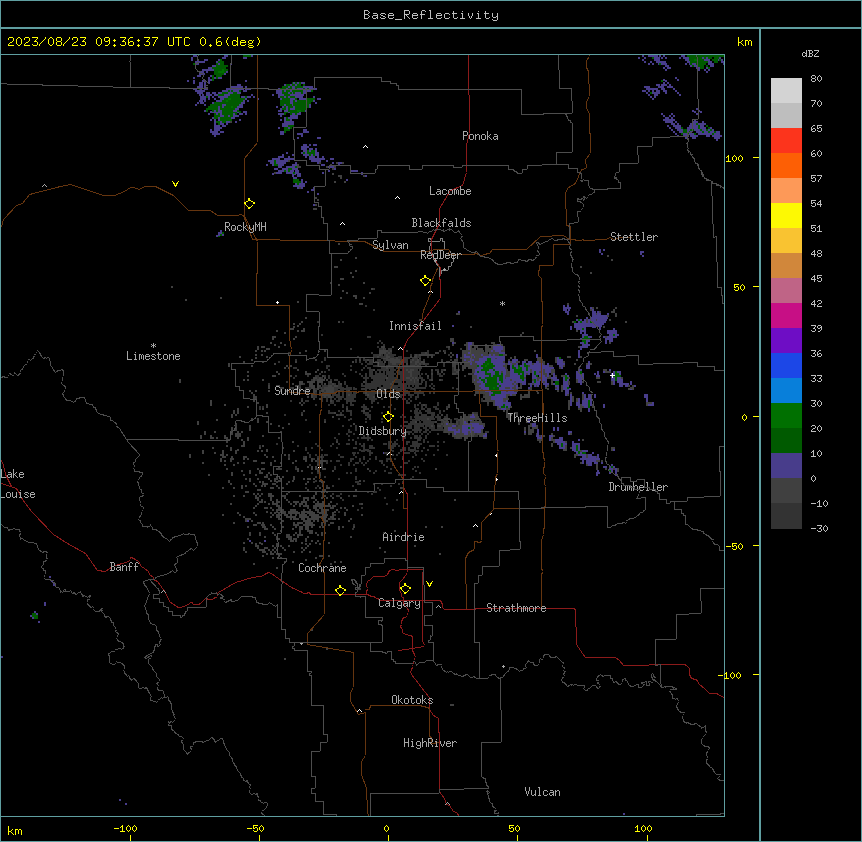
Task: Click the Blackfalds city label
Action: (x=441, y=223)
